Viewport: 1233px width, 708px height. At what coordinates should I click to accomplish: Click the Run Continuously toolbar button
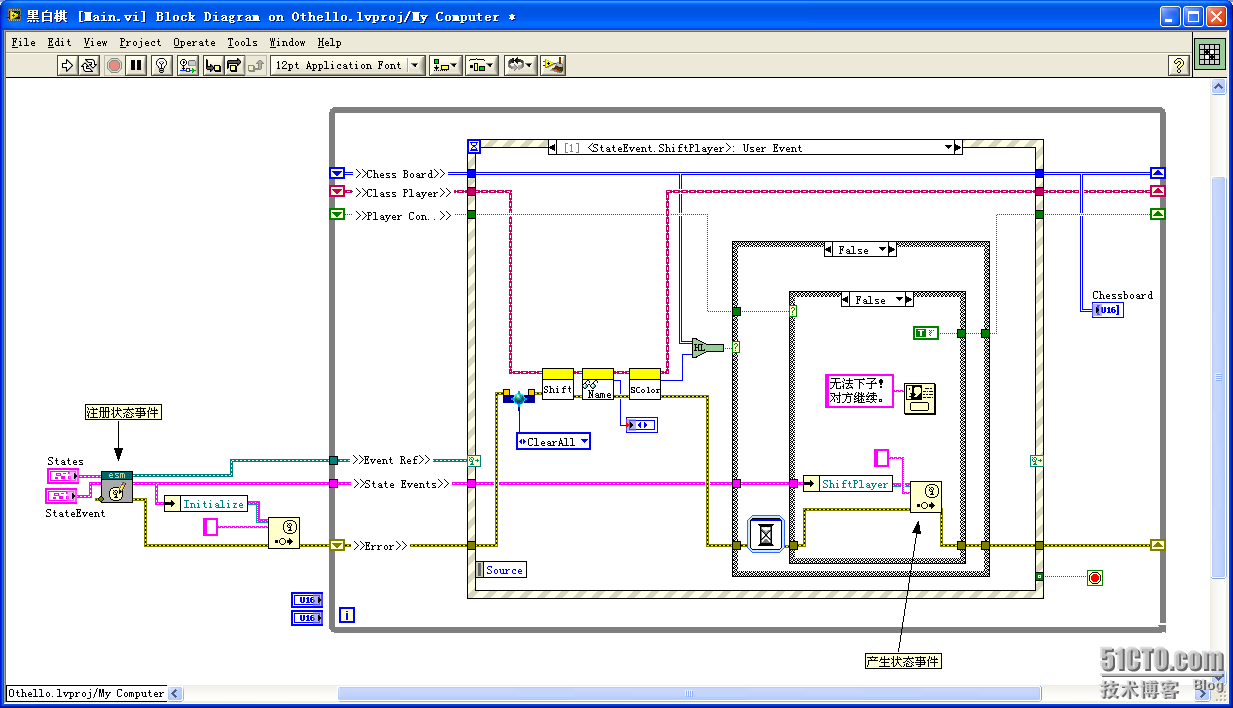[90, 65]
